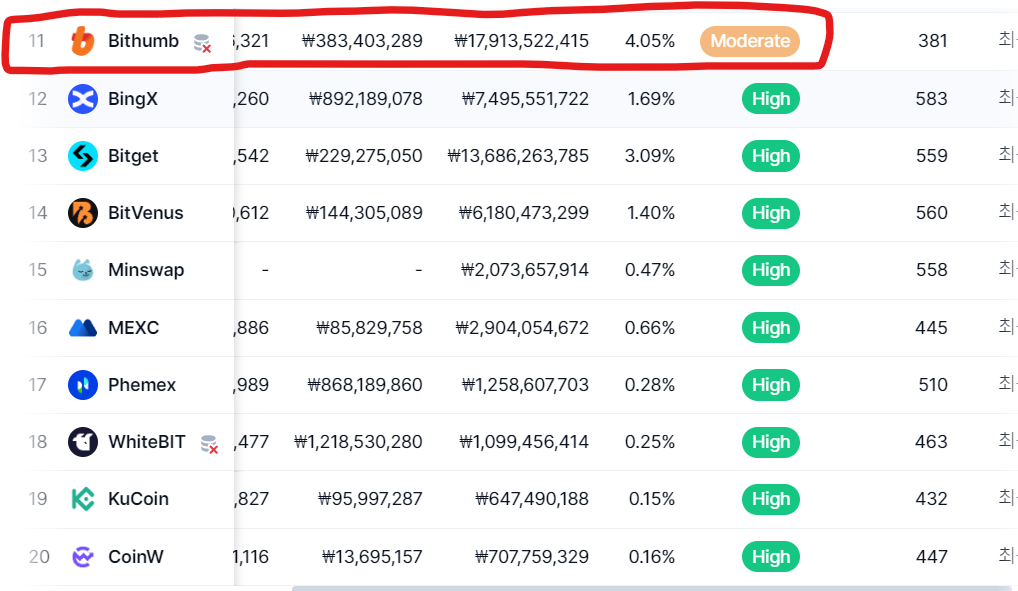
Task: Select the ₩1,099,456,414 volume value
Action: click(x=525, y=442)
